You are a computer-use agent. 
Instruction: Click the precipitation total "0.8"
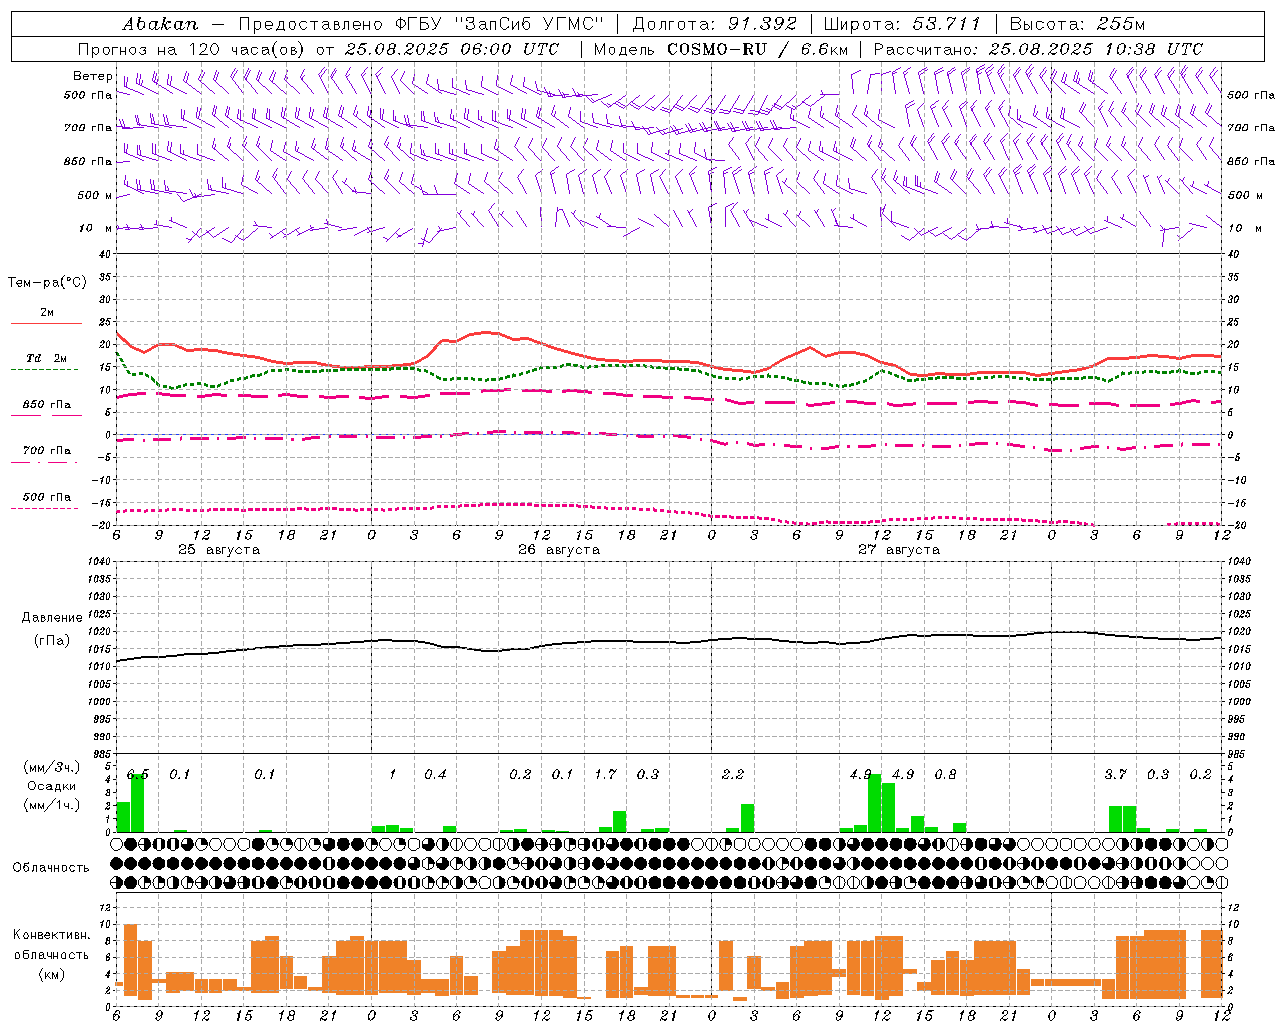[x=945, y=775]
